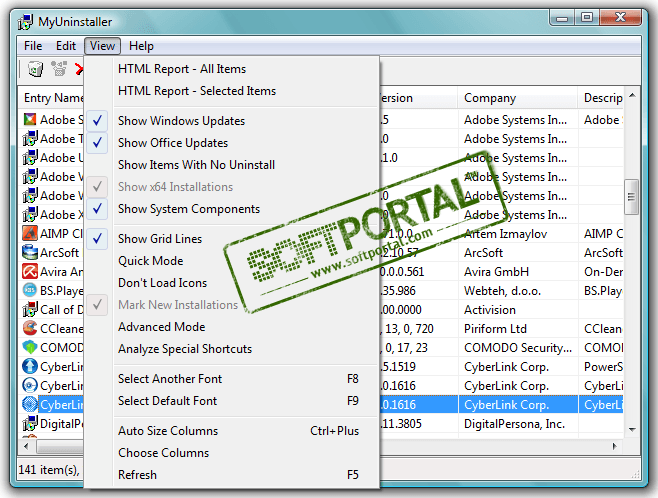
Task: Click the Call of D entry icon
Action: [30, 310]
